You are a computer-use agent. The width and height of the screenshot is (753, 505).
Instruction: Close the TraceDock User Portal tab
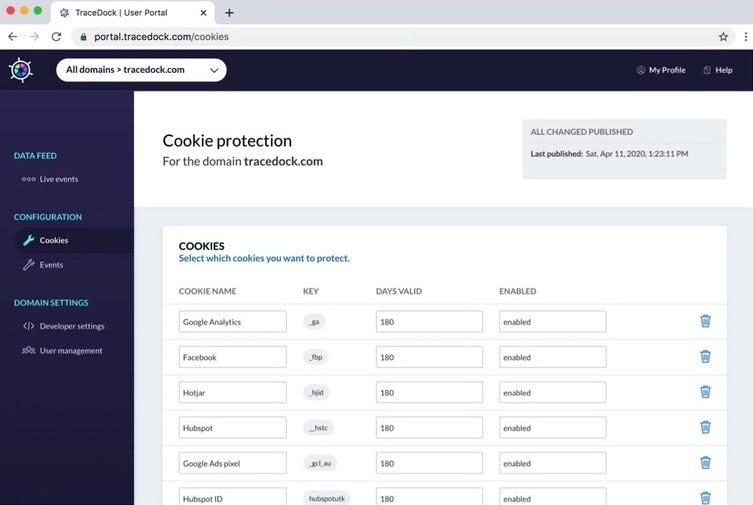point(203,13)
